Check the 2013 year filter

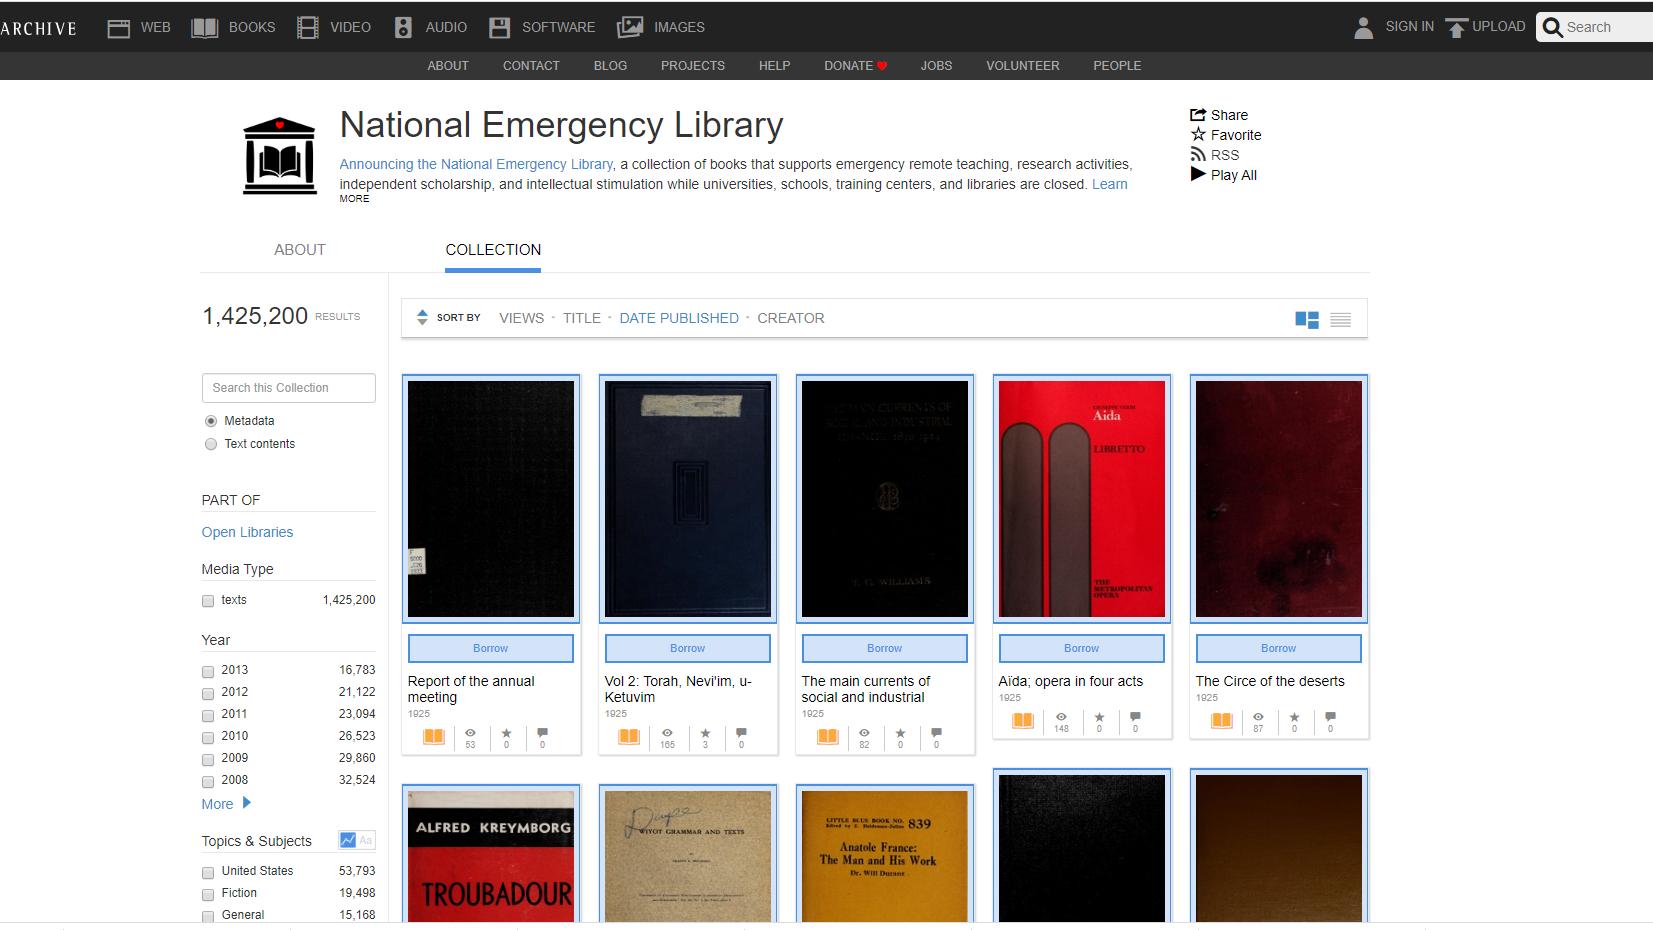(x=208, y=671)
